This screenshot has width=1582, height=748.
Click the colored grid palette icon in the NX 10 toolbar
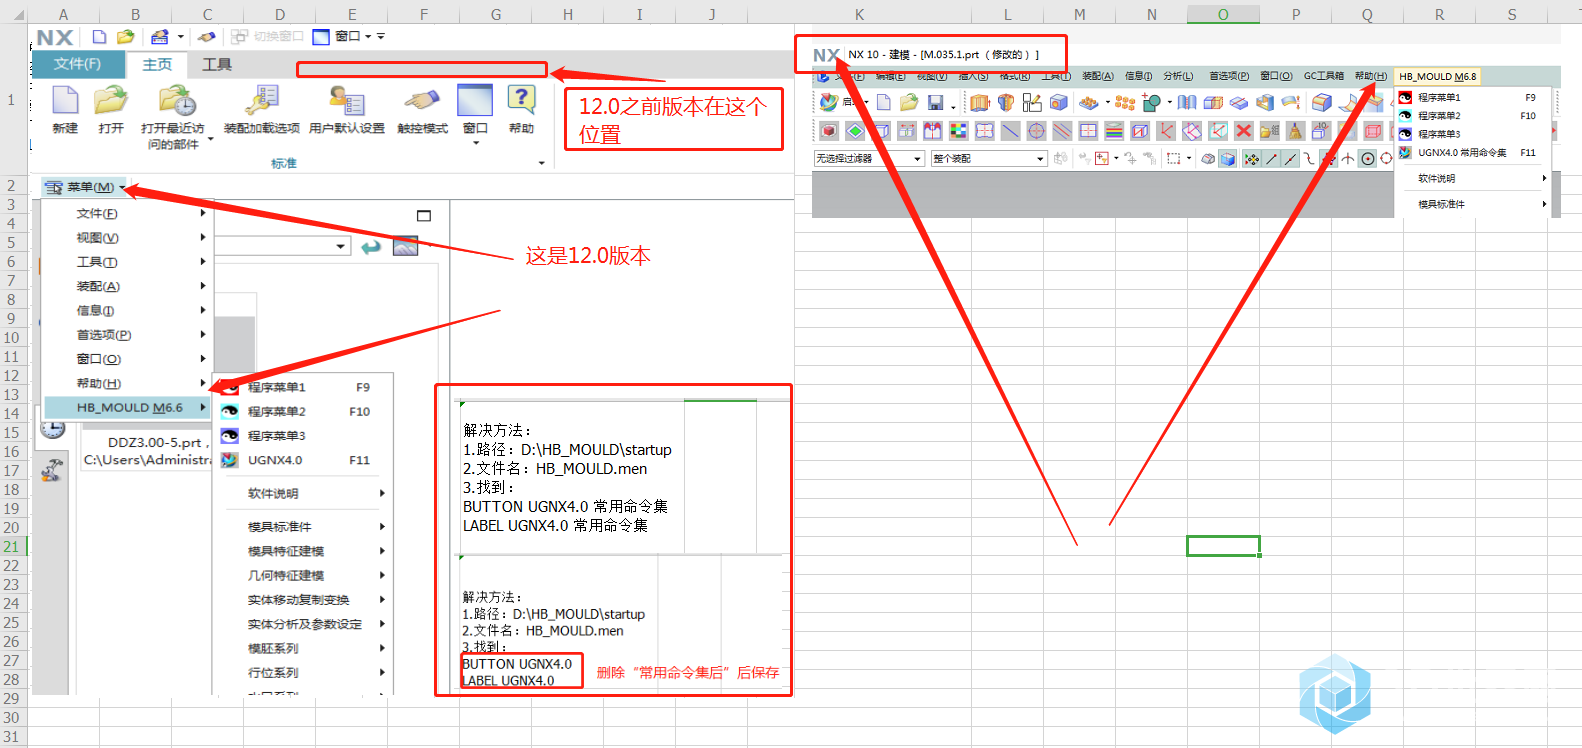[x=958, y=131]
